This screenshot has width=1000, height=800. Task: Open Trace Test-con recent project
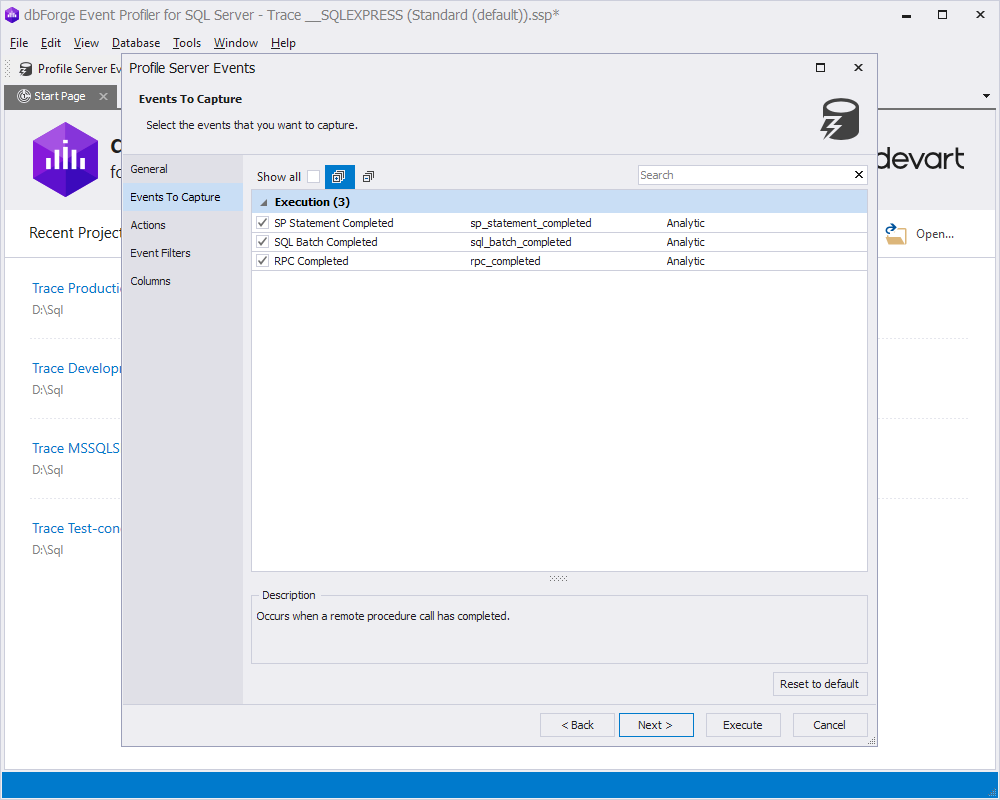tap(76, 528)
